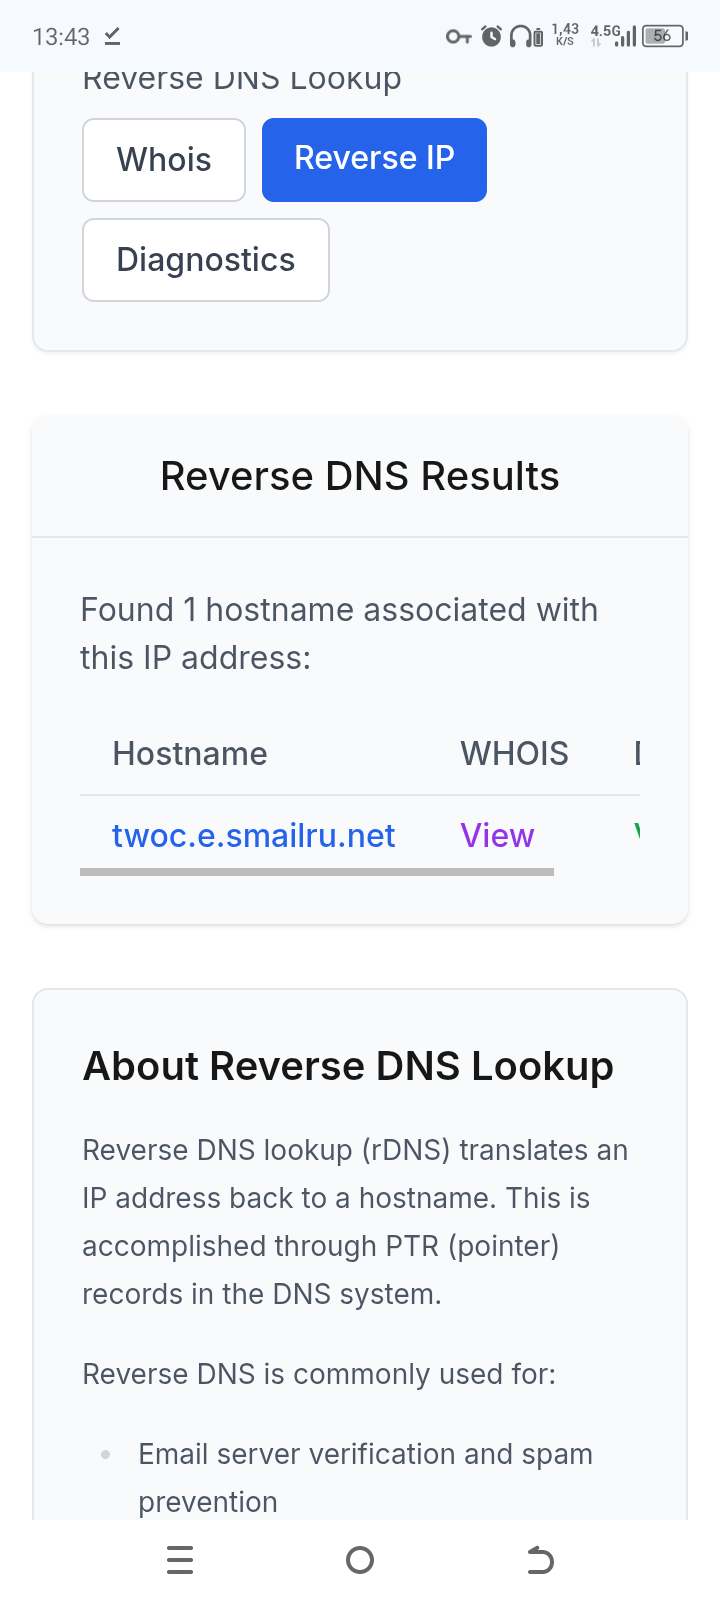The image size is (720, 1600).
Task: Tap the download-complete checkmark status icon
Action: point(112,37)
